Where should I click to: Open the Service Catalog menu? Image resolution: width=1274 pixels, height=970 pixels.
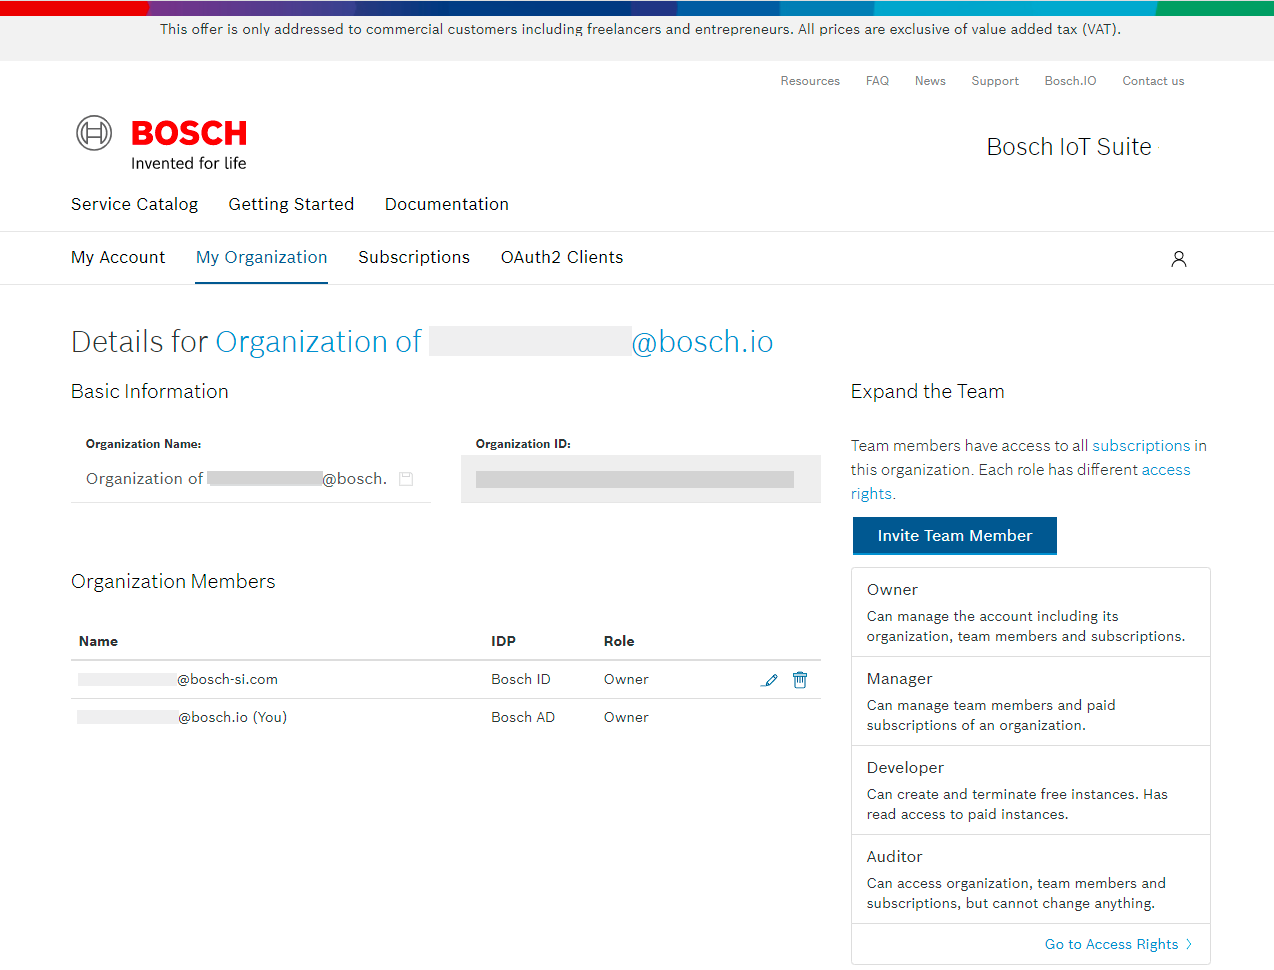[x=134, y=205]
